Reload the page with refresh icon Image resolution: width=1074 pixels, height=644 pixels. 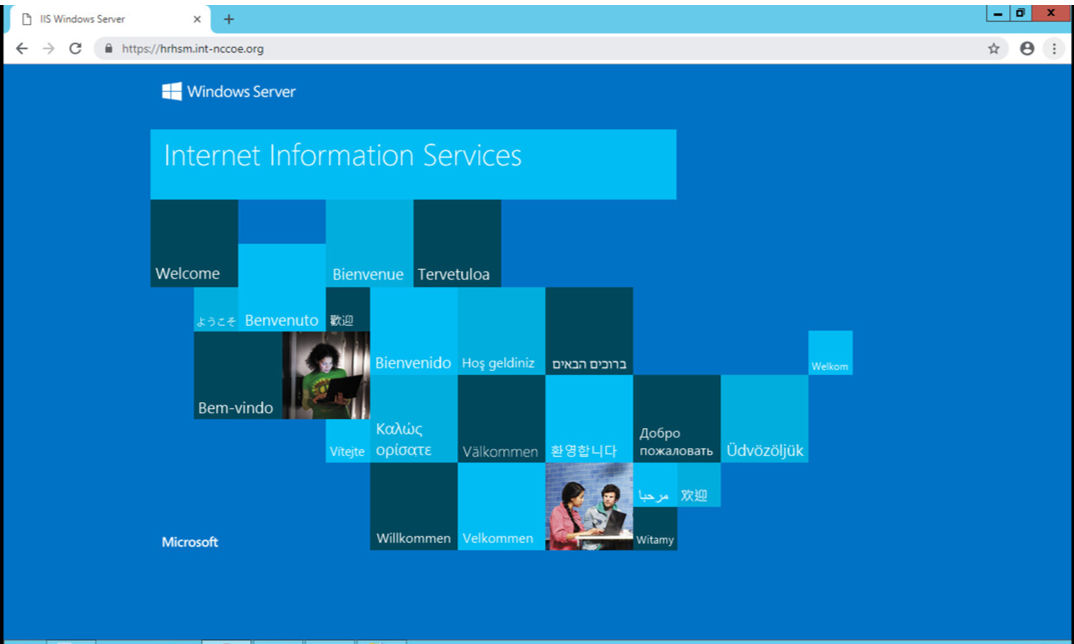(75, 48)
